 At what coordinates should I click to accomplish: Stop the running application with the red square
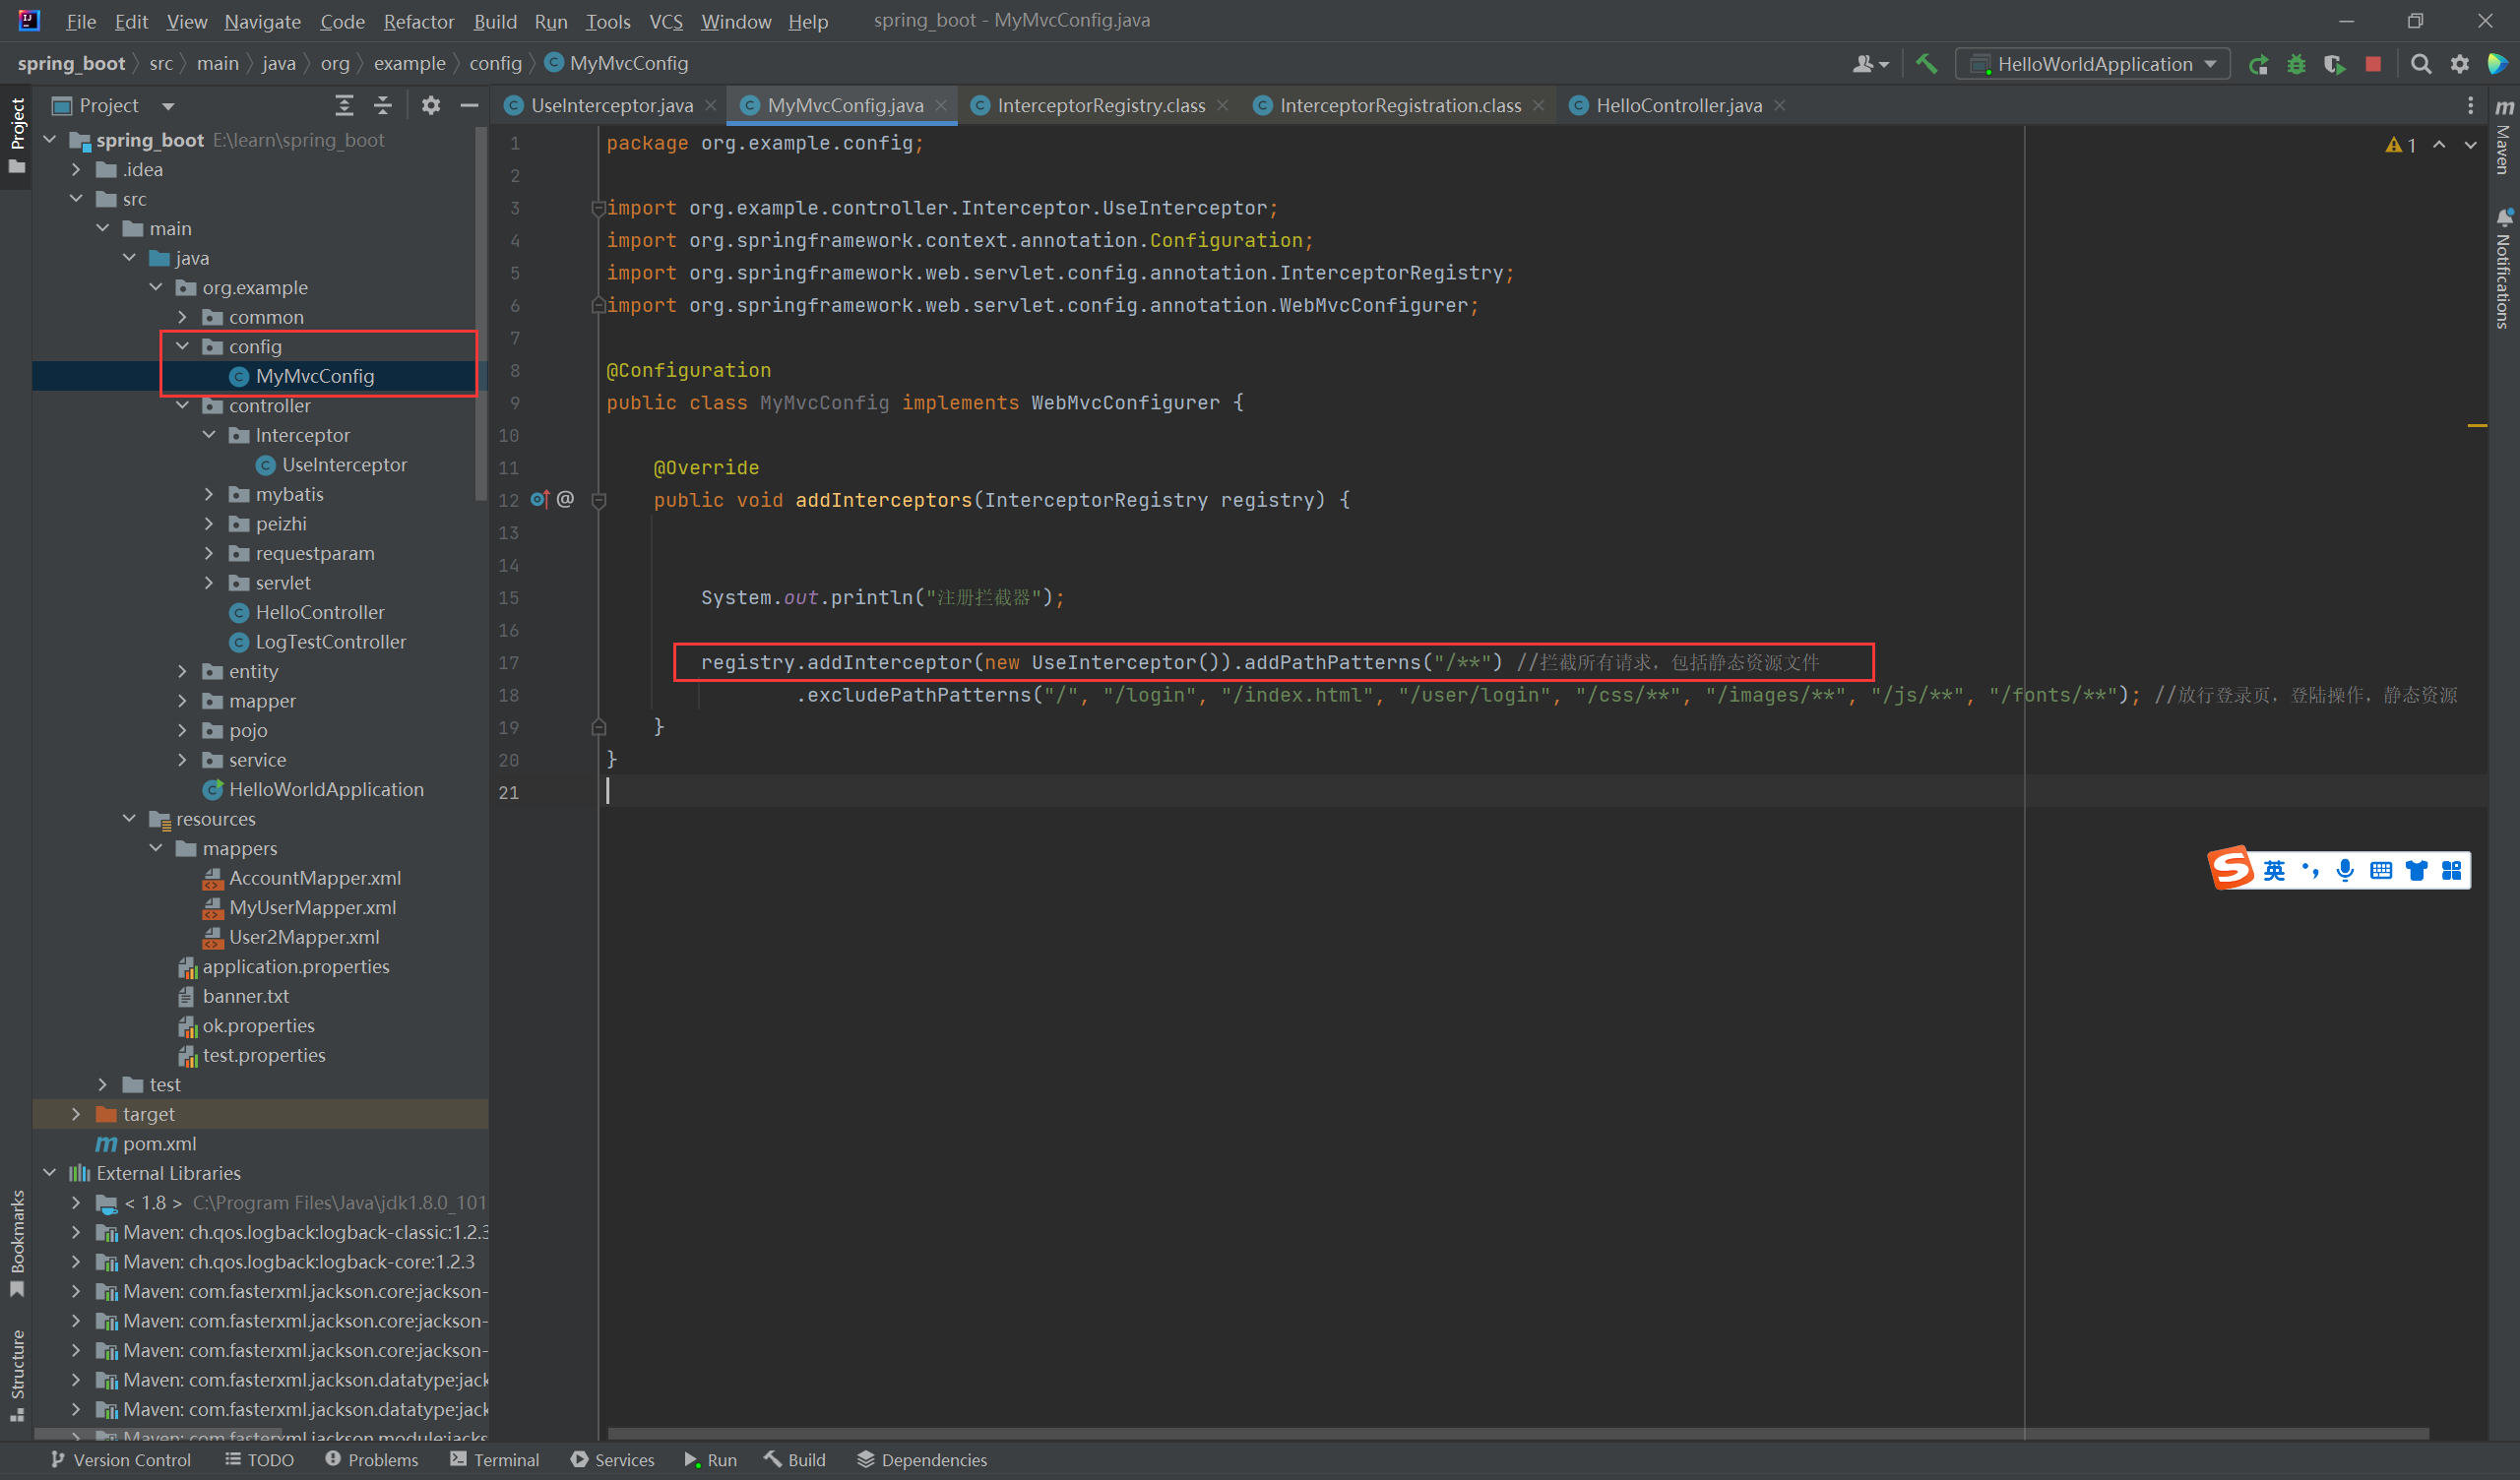click(x=2373, y=64)
